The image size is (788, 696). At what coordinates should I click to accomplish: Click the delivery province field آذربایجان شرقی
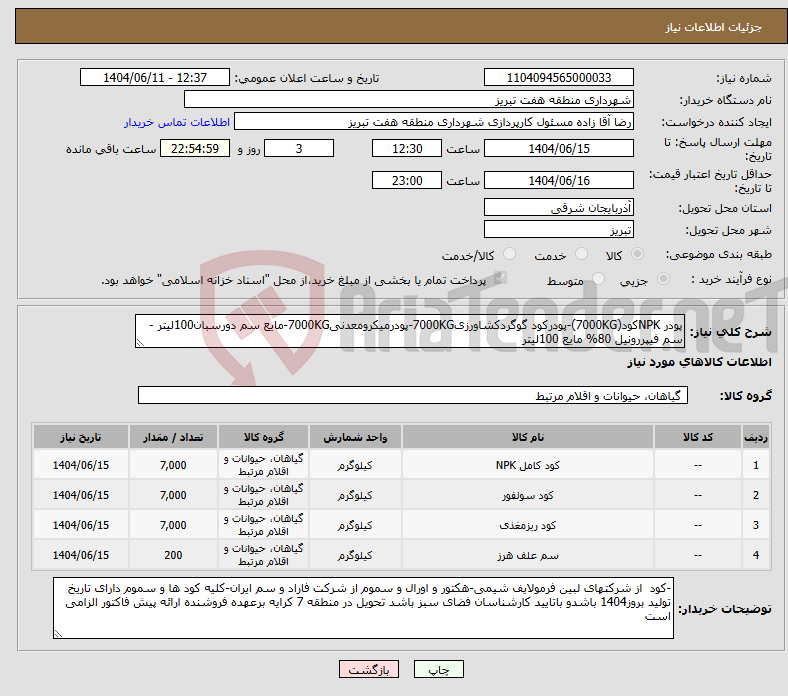(x=559, y=207)
